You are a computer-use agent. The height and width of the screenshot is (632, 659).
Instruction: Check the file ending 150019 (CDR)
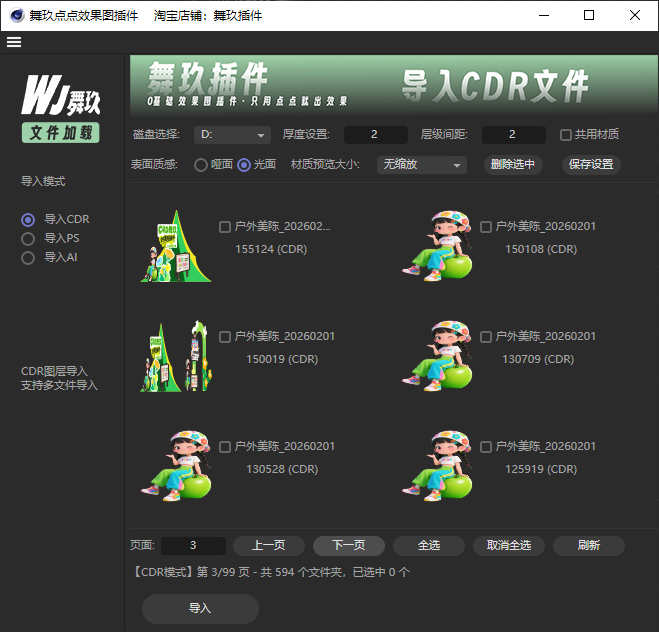pyautogui.click(x=225, y=337)
